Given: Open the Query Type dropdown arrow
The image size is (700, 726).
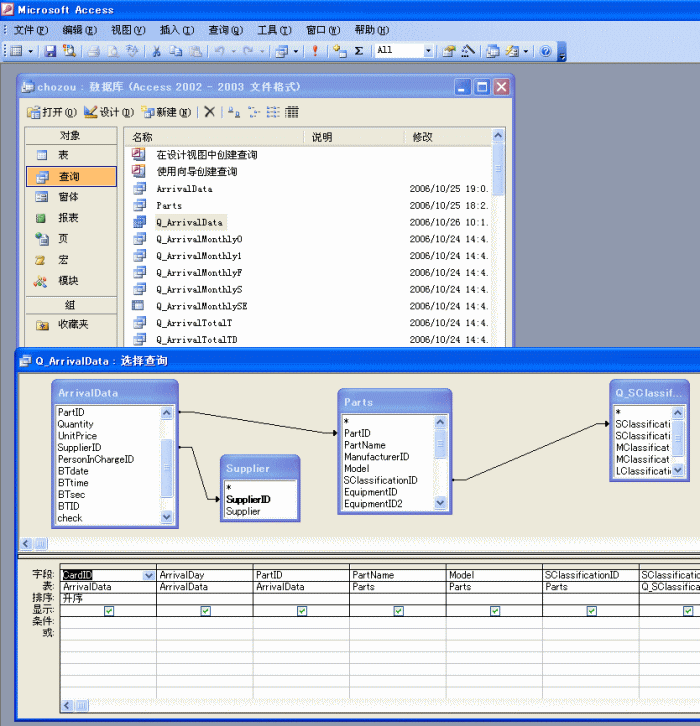Looking at the screenshot, I should pyautogui.click(x=296, y=51).
